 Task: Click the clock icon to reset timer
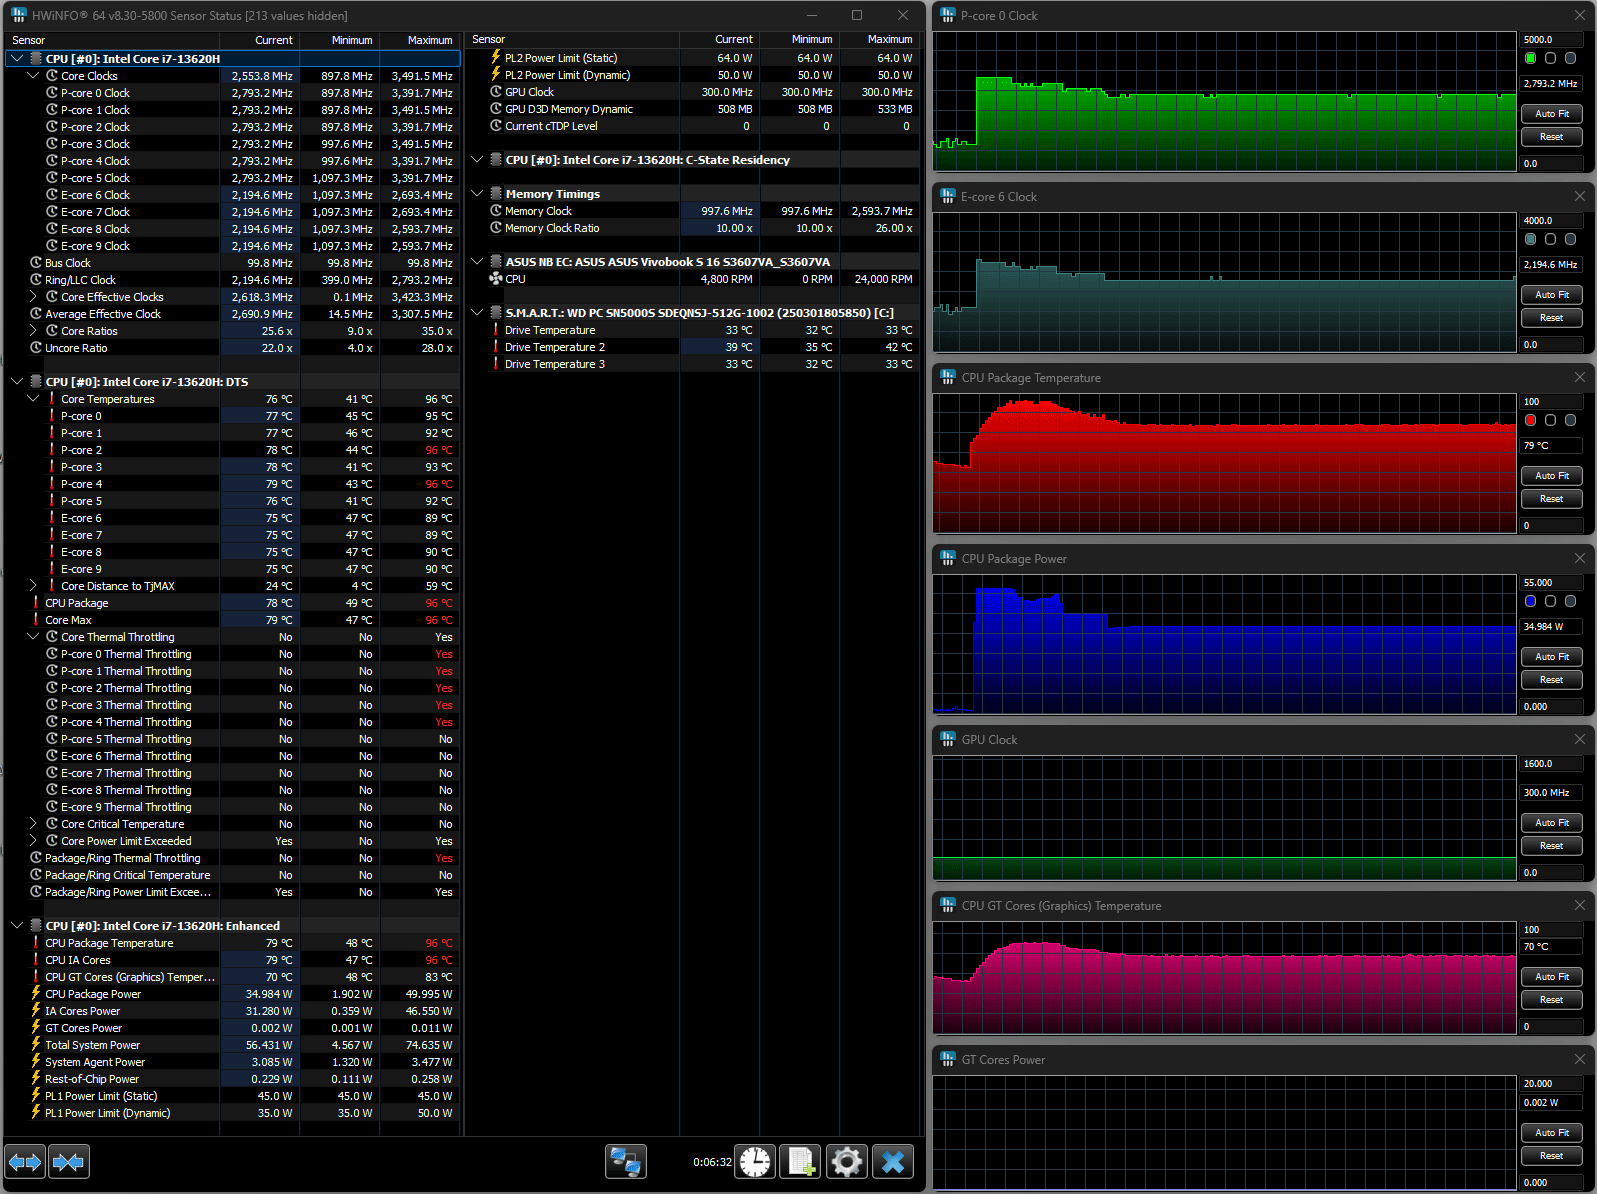755,1162
